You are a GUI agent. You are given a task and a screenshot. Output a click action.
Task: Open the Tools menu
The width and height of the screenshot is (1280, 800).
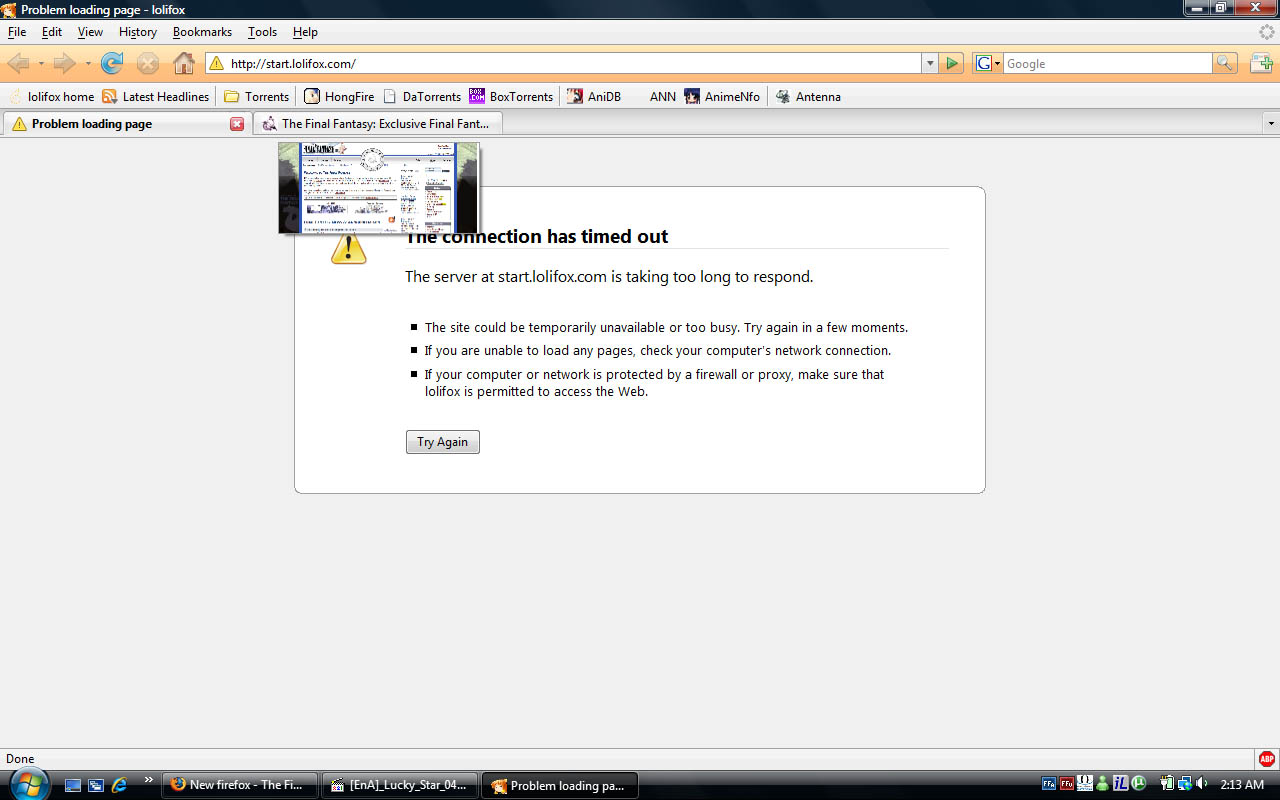(x=262, y=32)
